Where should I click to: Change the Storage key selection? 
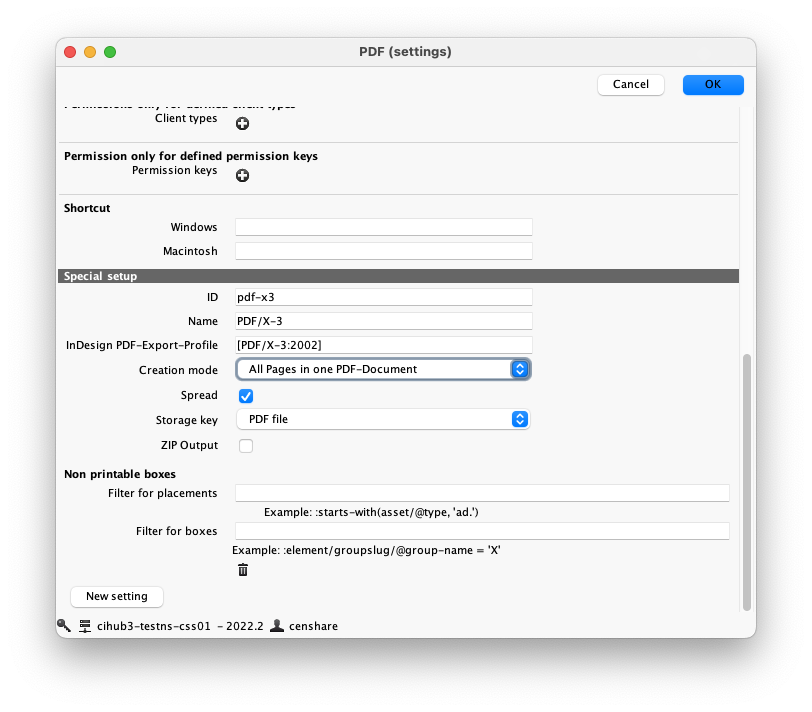click(383, 420)
